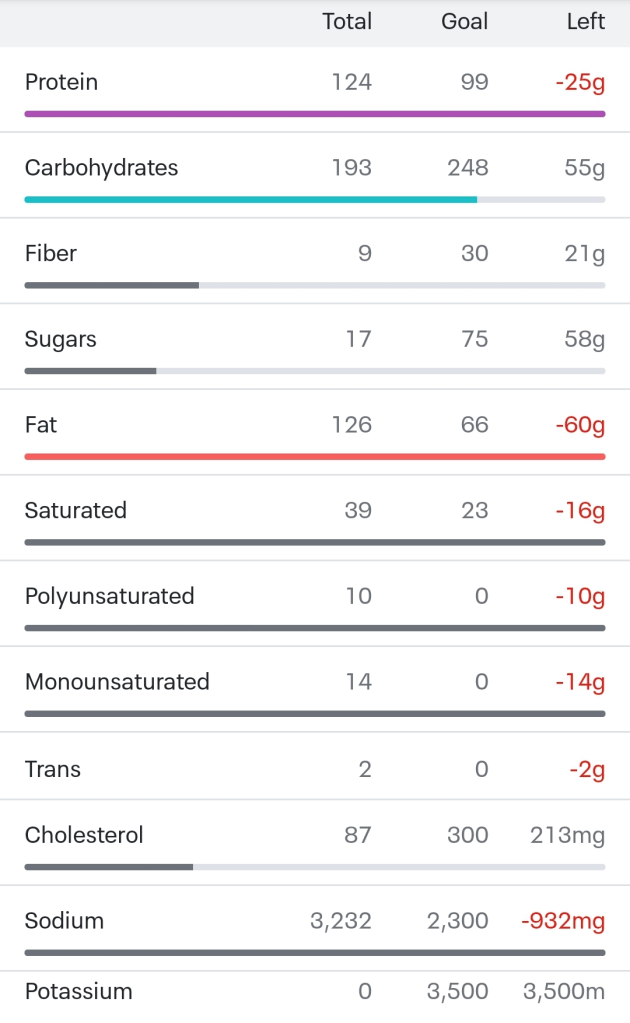630x1023 pixels.
Task: Tap the Trans fat label
Action: [x=52, y=770]
